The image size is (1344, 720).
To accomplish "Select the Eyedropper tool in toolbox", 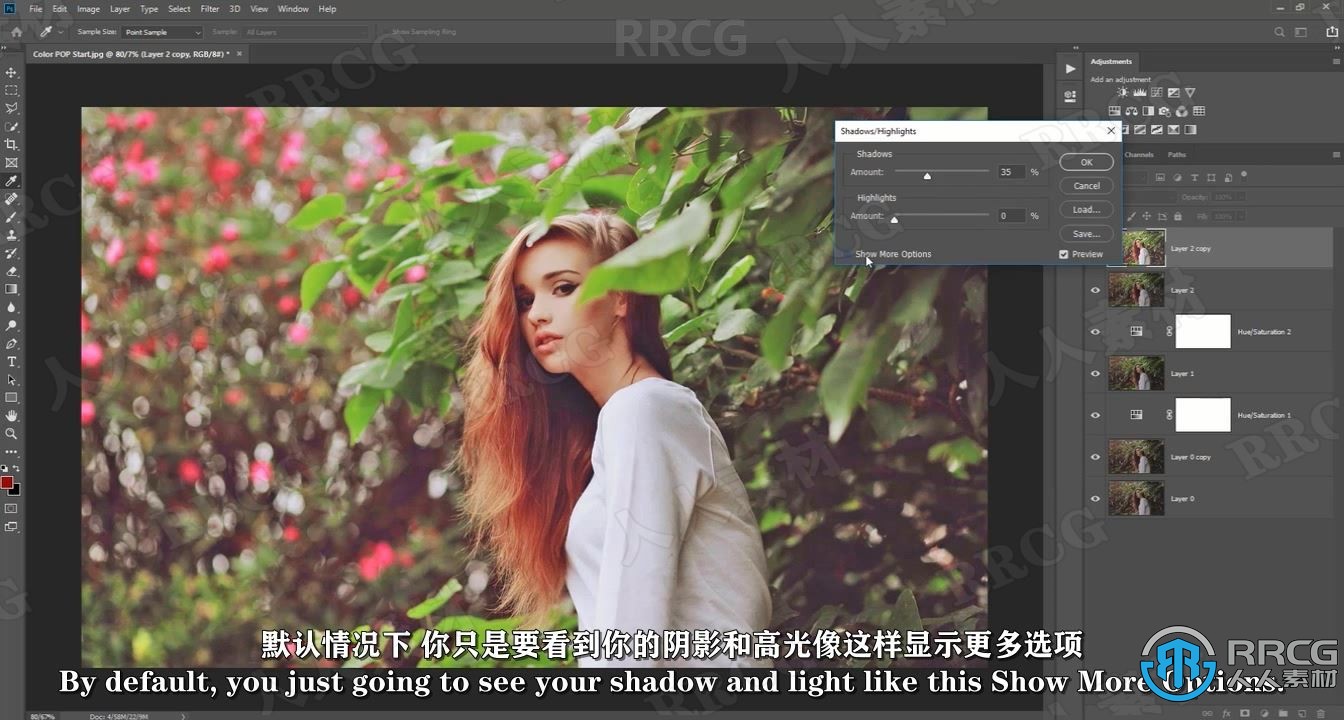I will pyautogui.click(x=12, y=180).
